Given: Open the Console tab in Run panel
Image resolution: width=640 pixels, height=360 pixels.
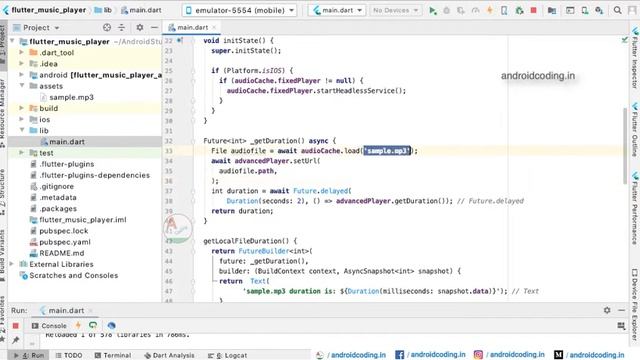Looking at the screenshot, I should 49,326.
